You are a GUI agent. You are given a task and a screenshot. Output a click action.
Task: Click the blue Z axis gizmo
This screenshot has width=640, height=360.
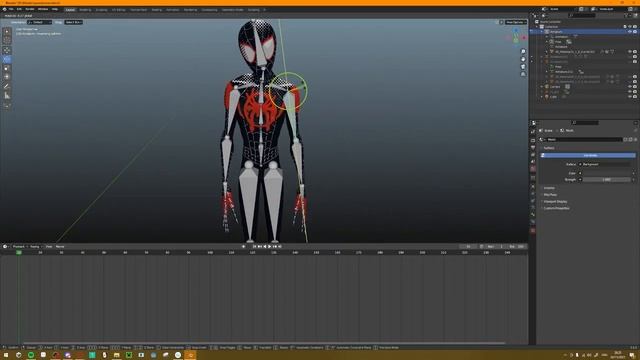click(516, 30)
